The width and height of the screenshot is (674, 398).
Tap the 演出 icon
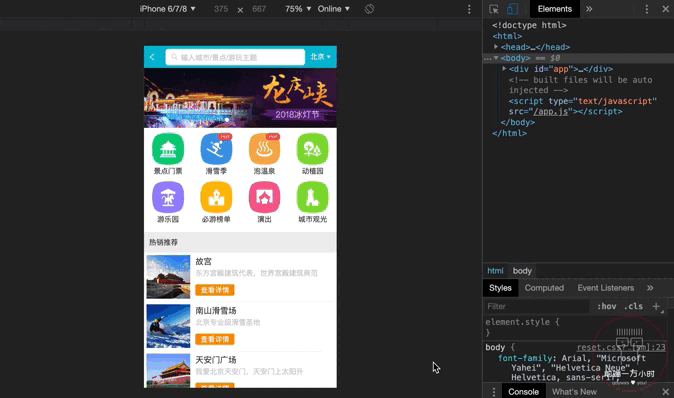[264, 197]
